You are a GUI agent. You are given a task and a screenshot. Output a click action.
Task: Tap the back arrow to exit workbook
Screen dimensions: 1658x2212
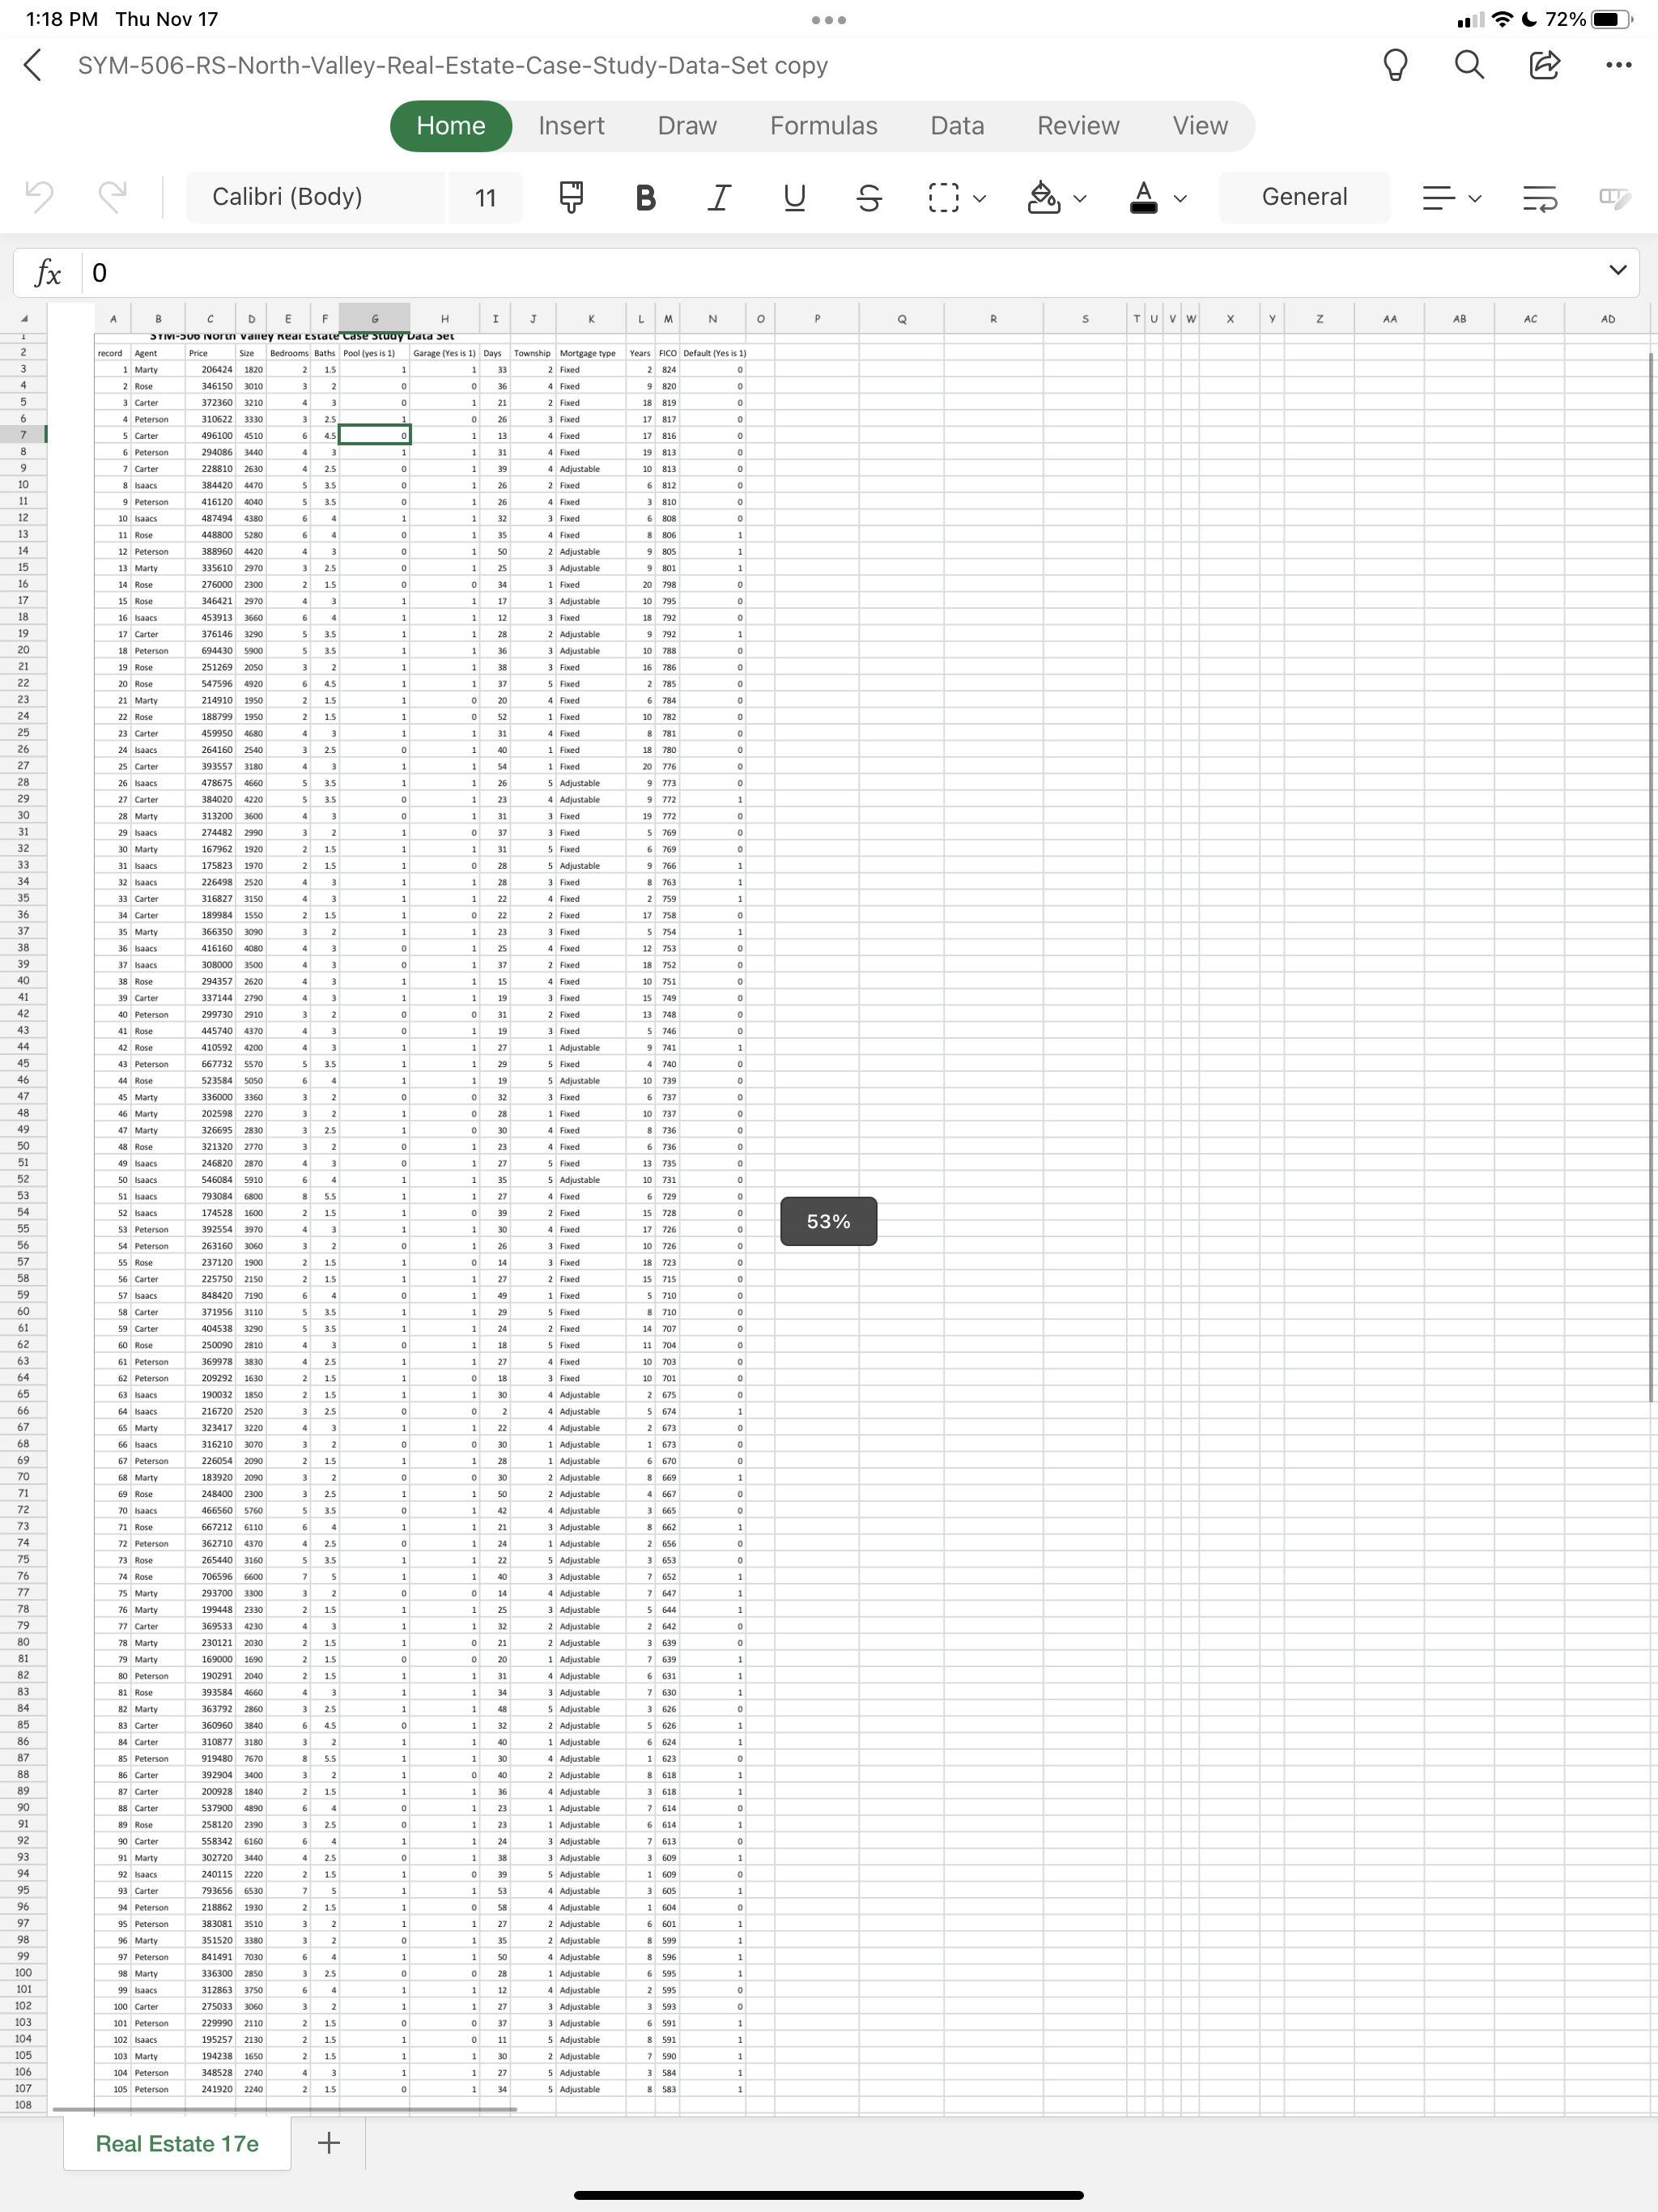33,65
